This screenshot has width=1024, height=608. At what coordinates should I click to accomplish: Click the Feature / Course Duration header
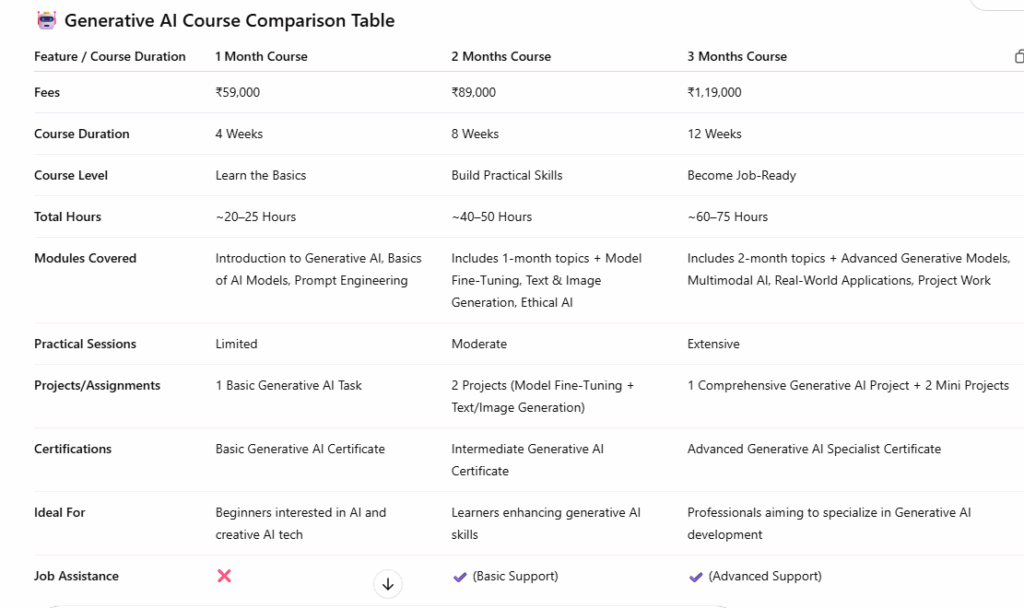[110, 57]
